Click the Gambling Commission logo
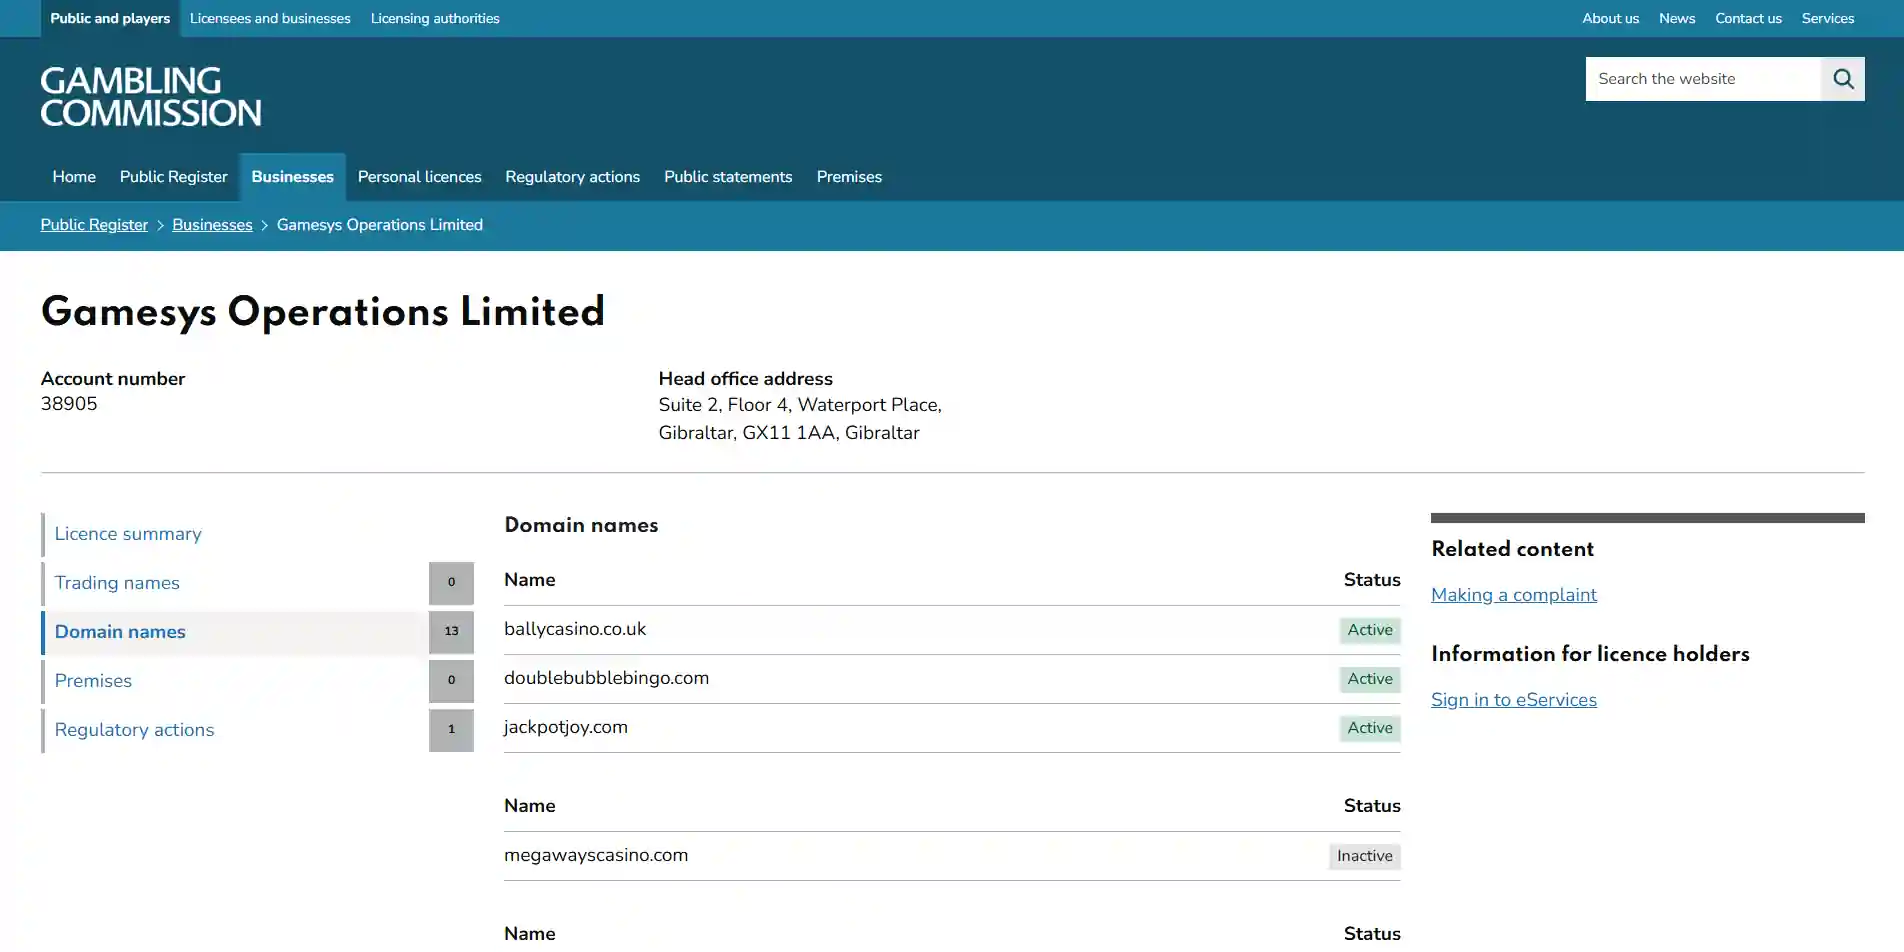This screenshot has width=1904, height=952. [151, 97]
